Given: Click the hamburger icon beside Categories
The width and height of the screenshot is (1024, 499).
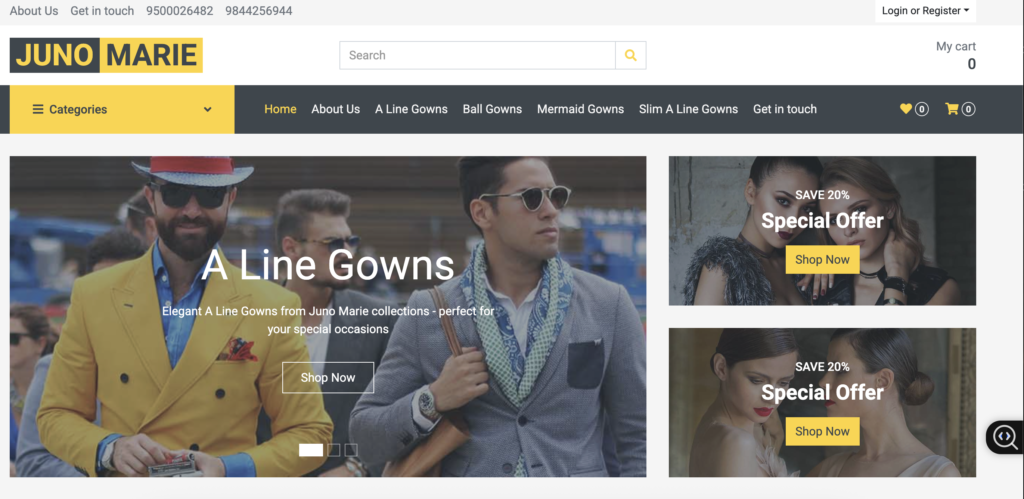Looking at the screenshot, I should click(38, 110).
